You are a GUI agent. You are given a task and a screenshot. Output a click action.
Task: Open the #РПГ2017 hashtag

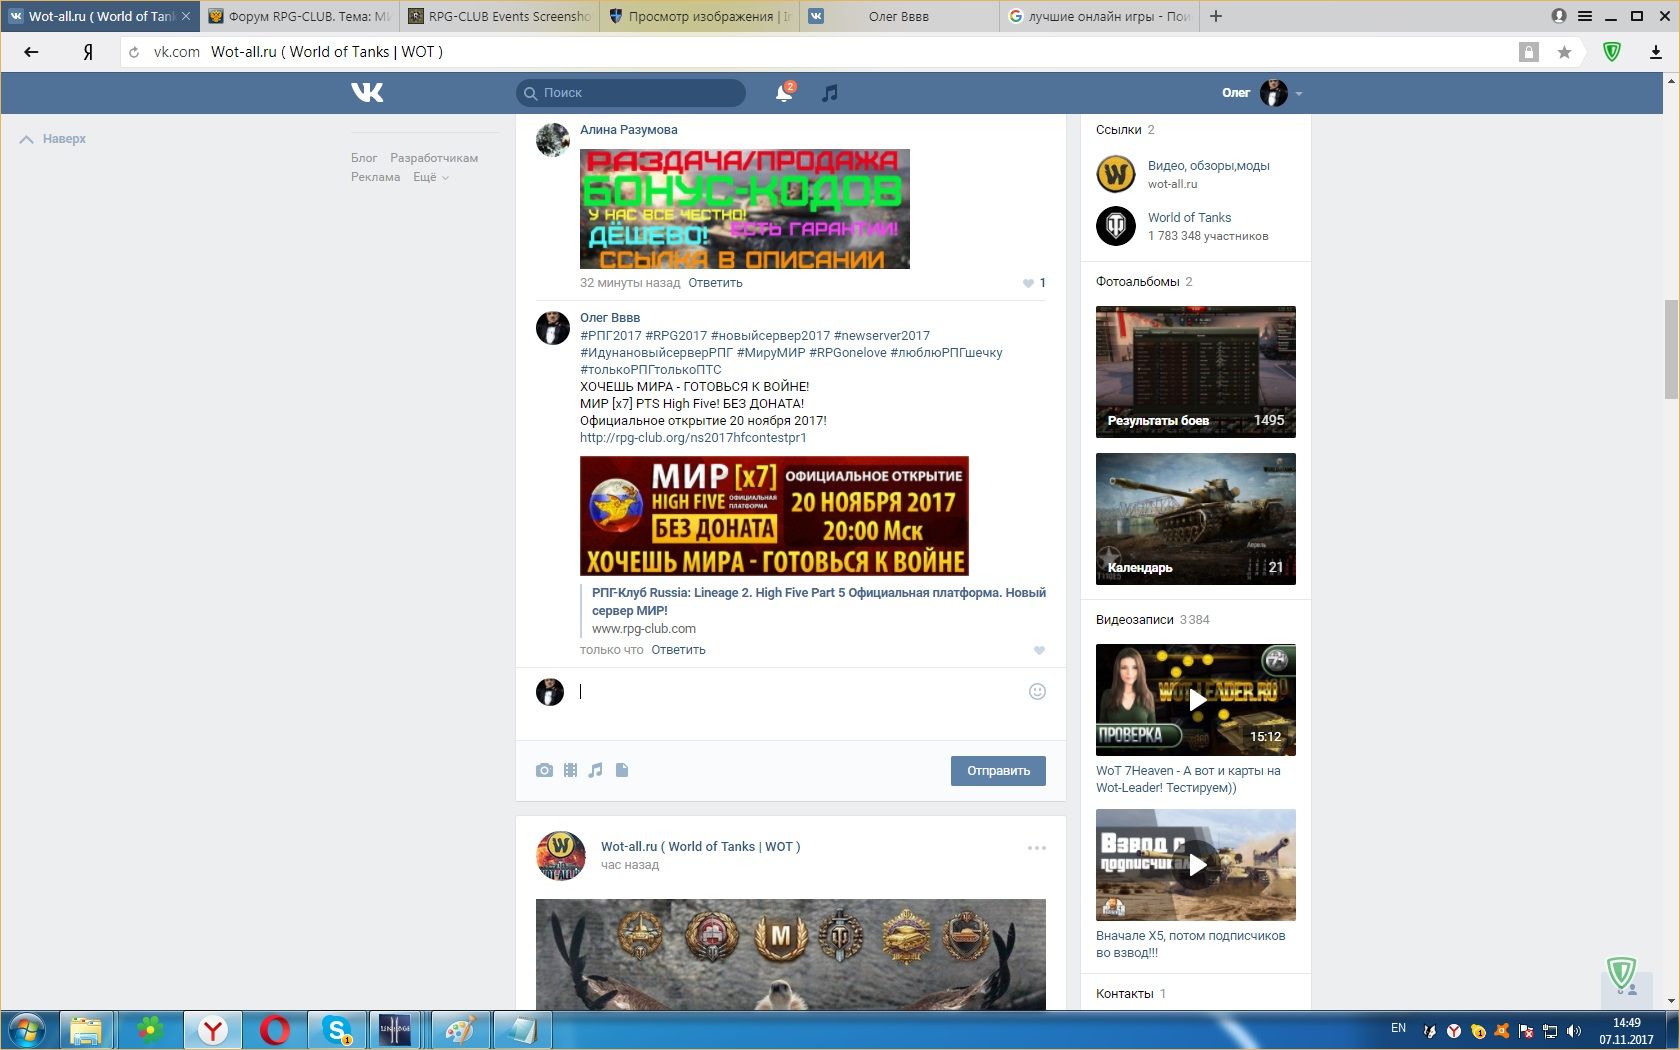(610, 336)
